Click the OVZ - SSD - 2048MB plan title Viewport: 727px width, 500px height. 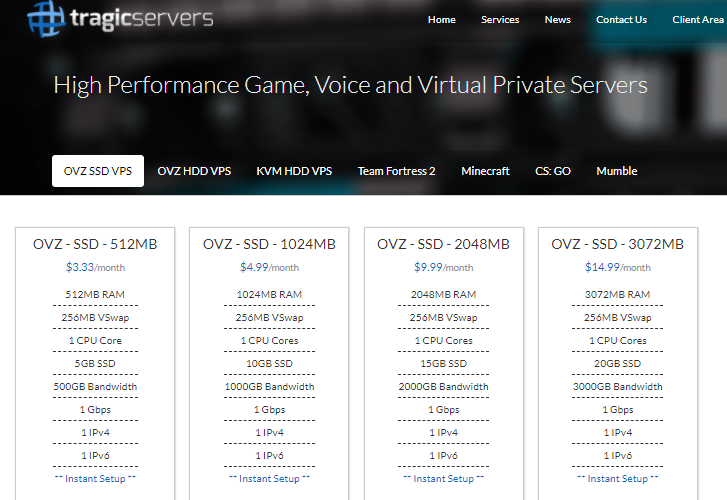coord(443,244)
